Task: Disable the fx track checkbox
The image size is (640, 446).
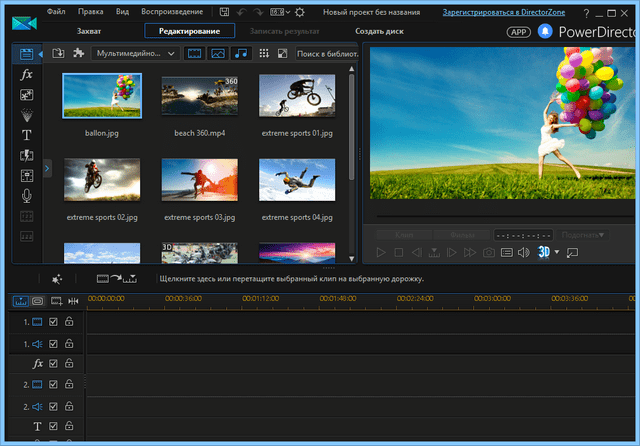Action: [x=54, y=364]
